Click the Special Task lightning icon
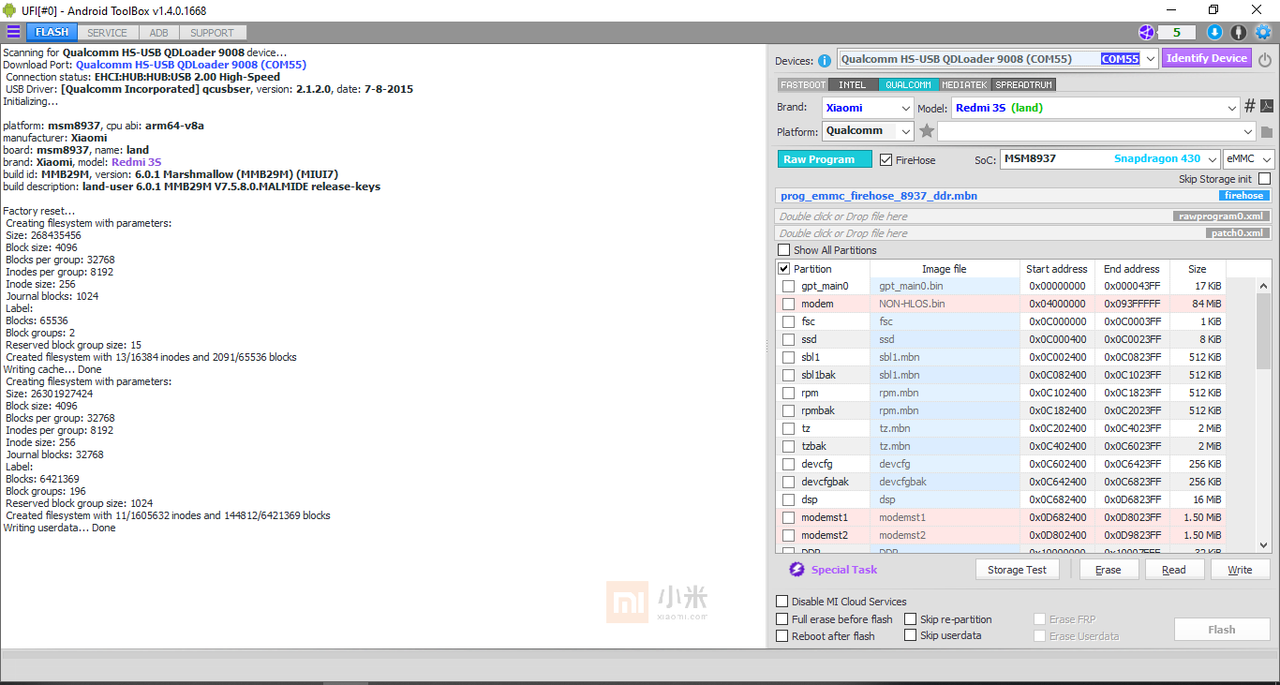 pos(797,569)
